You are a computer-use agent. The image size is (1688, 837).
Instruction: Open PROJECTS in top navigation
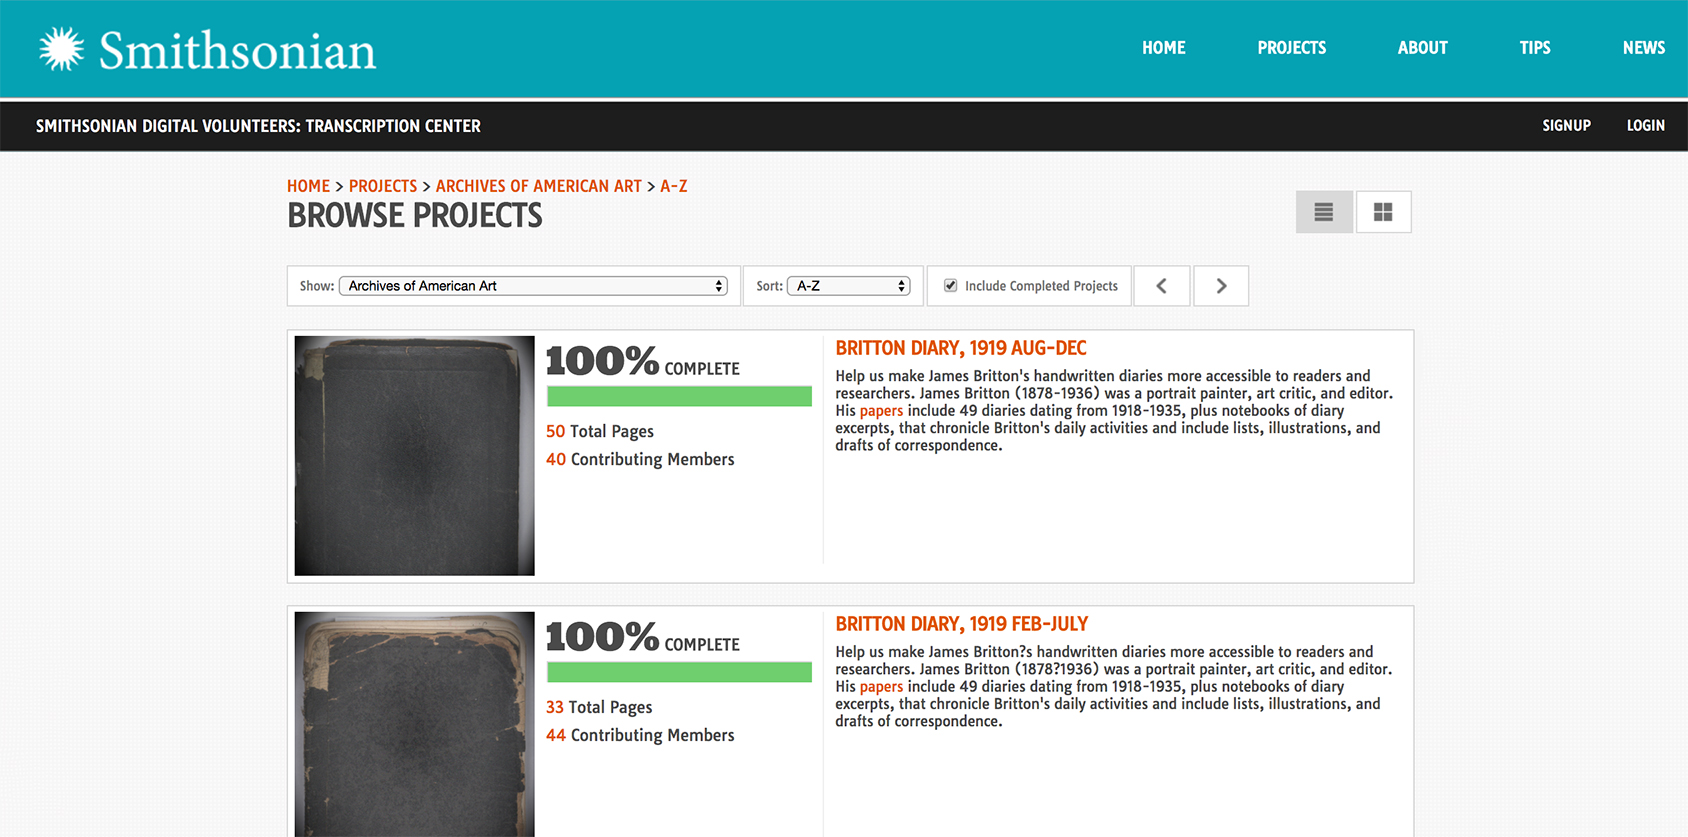coord(1292,48)
